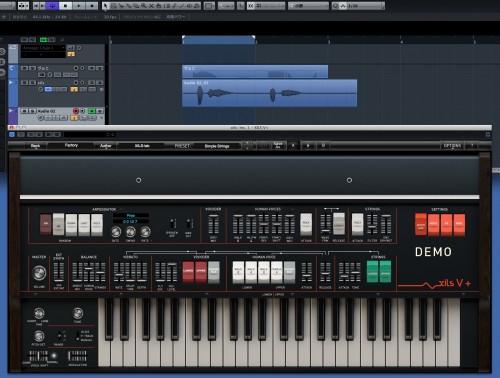Click the left locator marker on the ruler
The height and width of the screenshot is (378, 500).
click(183, 38)
